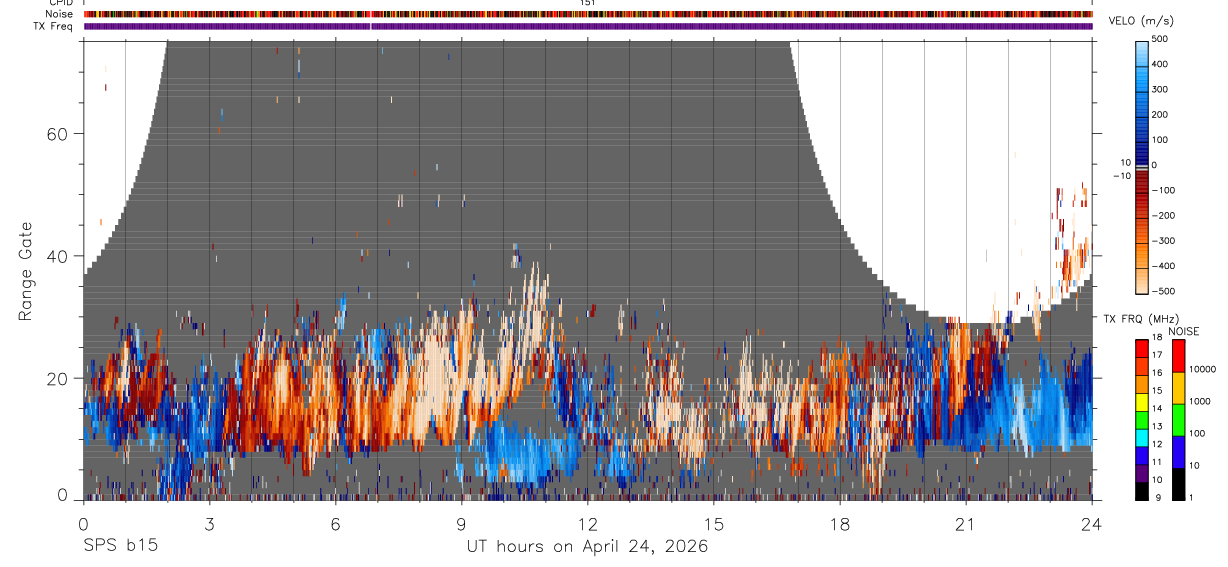Screen dimensions: 1228x567
Task: Click the hour 9 tick label
Action: [x=461, y=524]
